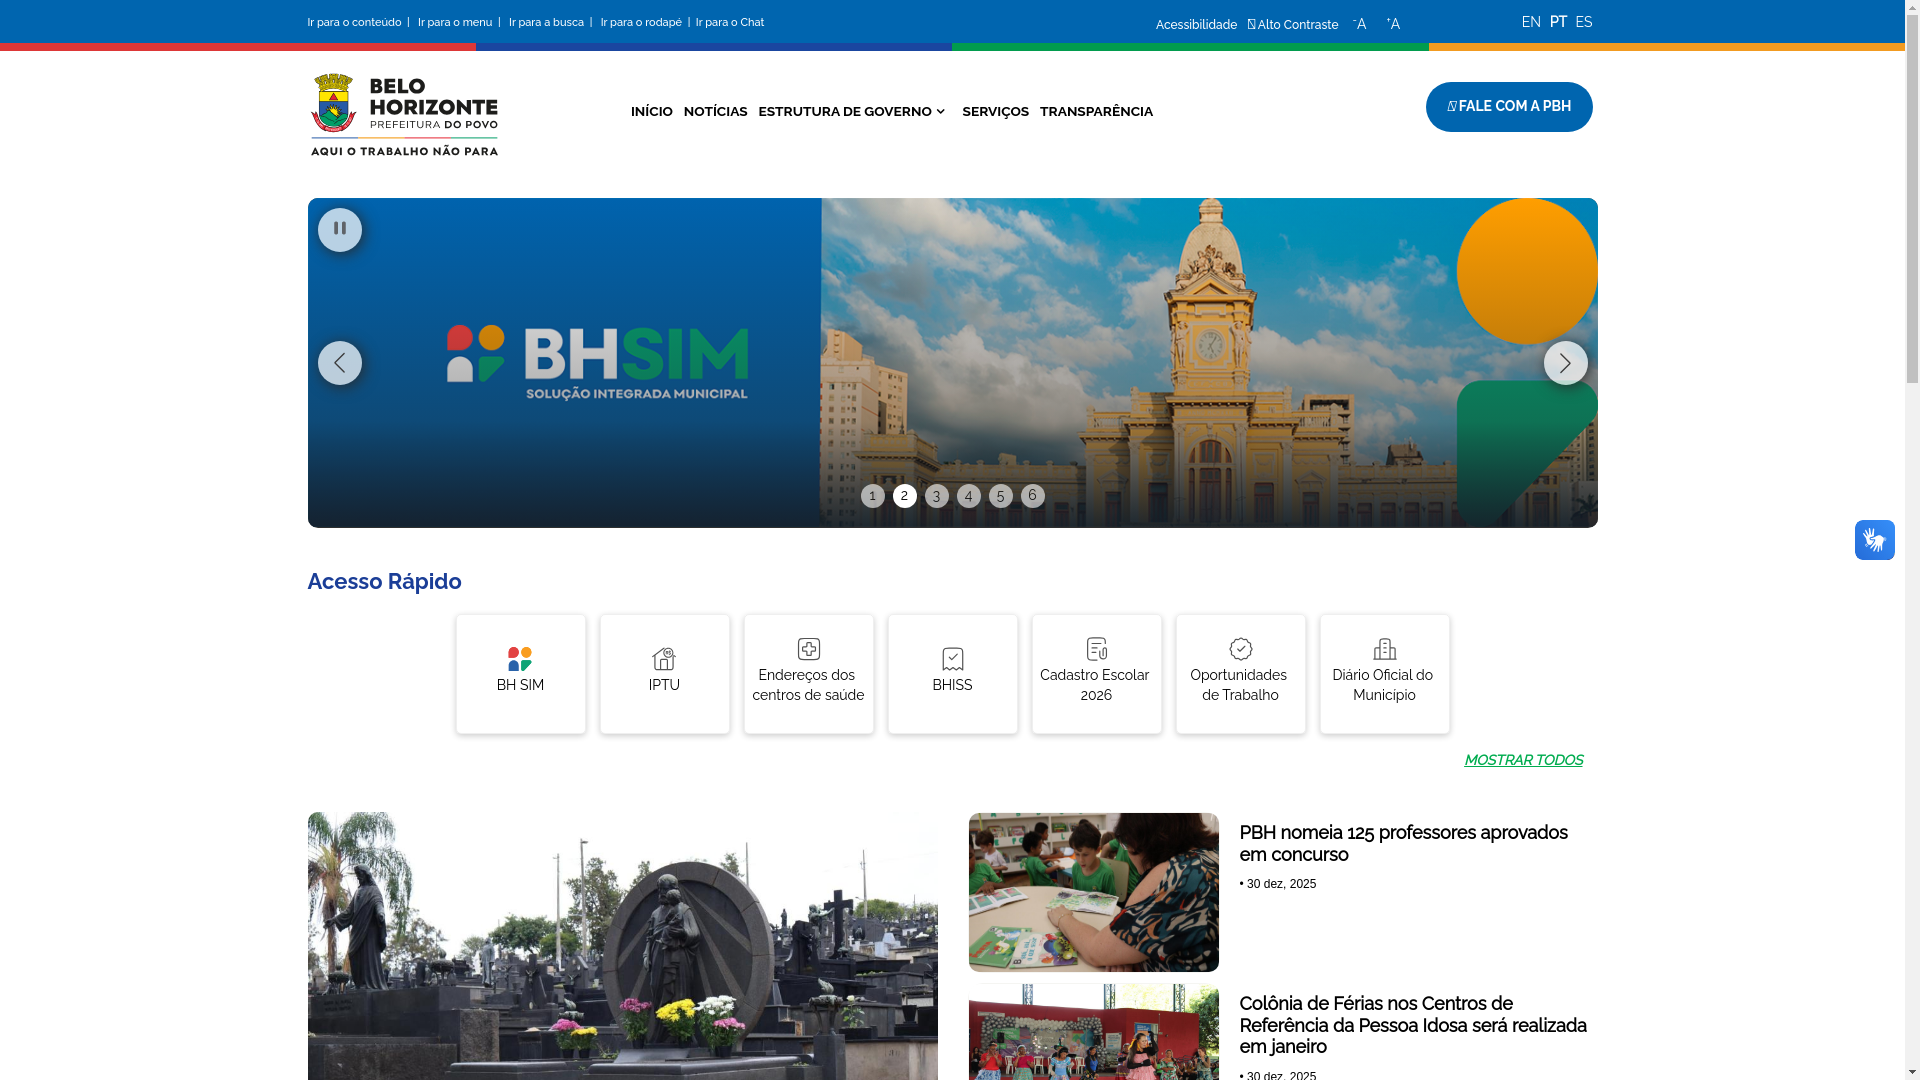Open the VLibras sign language widget

[x=1874, y=540]
